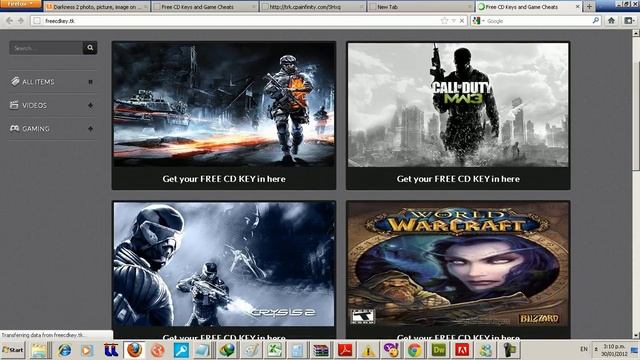Open the red Adobe icon in taskbar
Screen dimensions: 640x360
click(462, 350)
